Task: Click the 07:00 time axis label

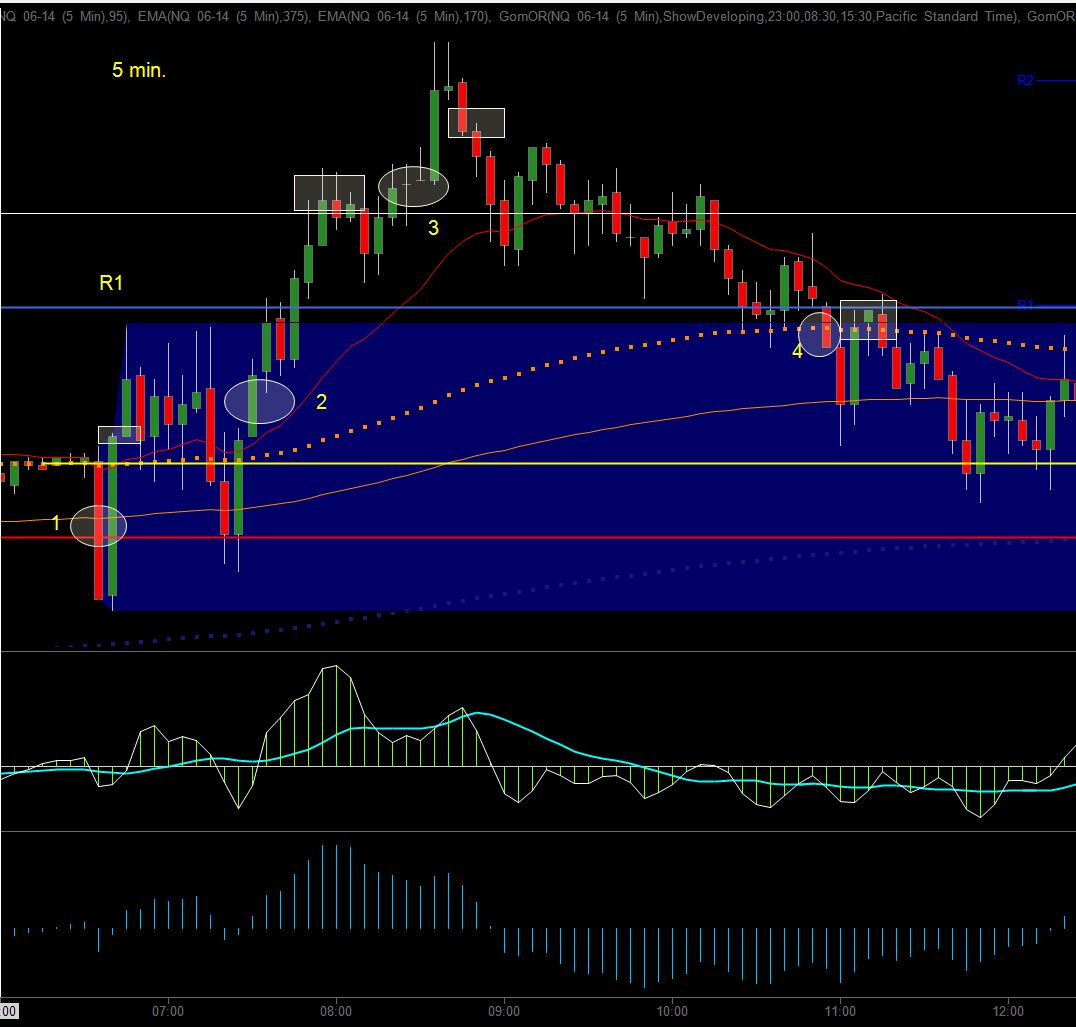Action: [168, 1011]
